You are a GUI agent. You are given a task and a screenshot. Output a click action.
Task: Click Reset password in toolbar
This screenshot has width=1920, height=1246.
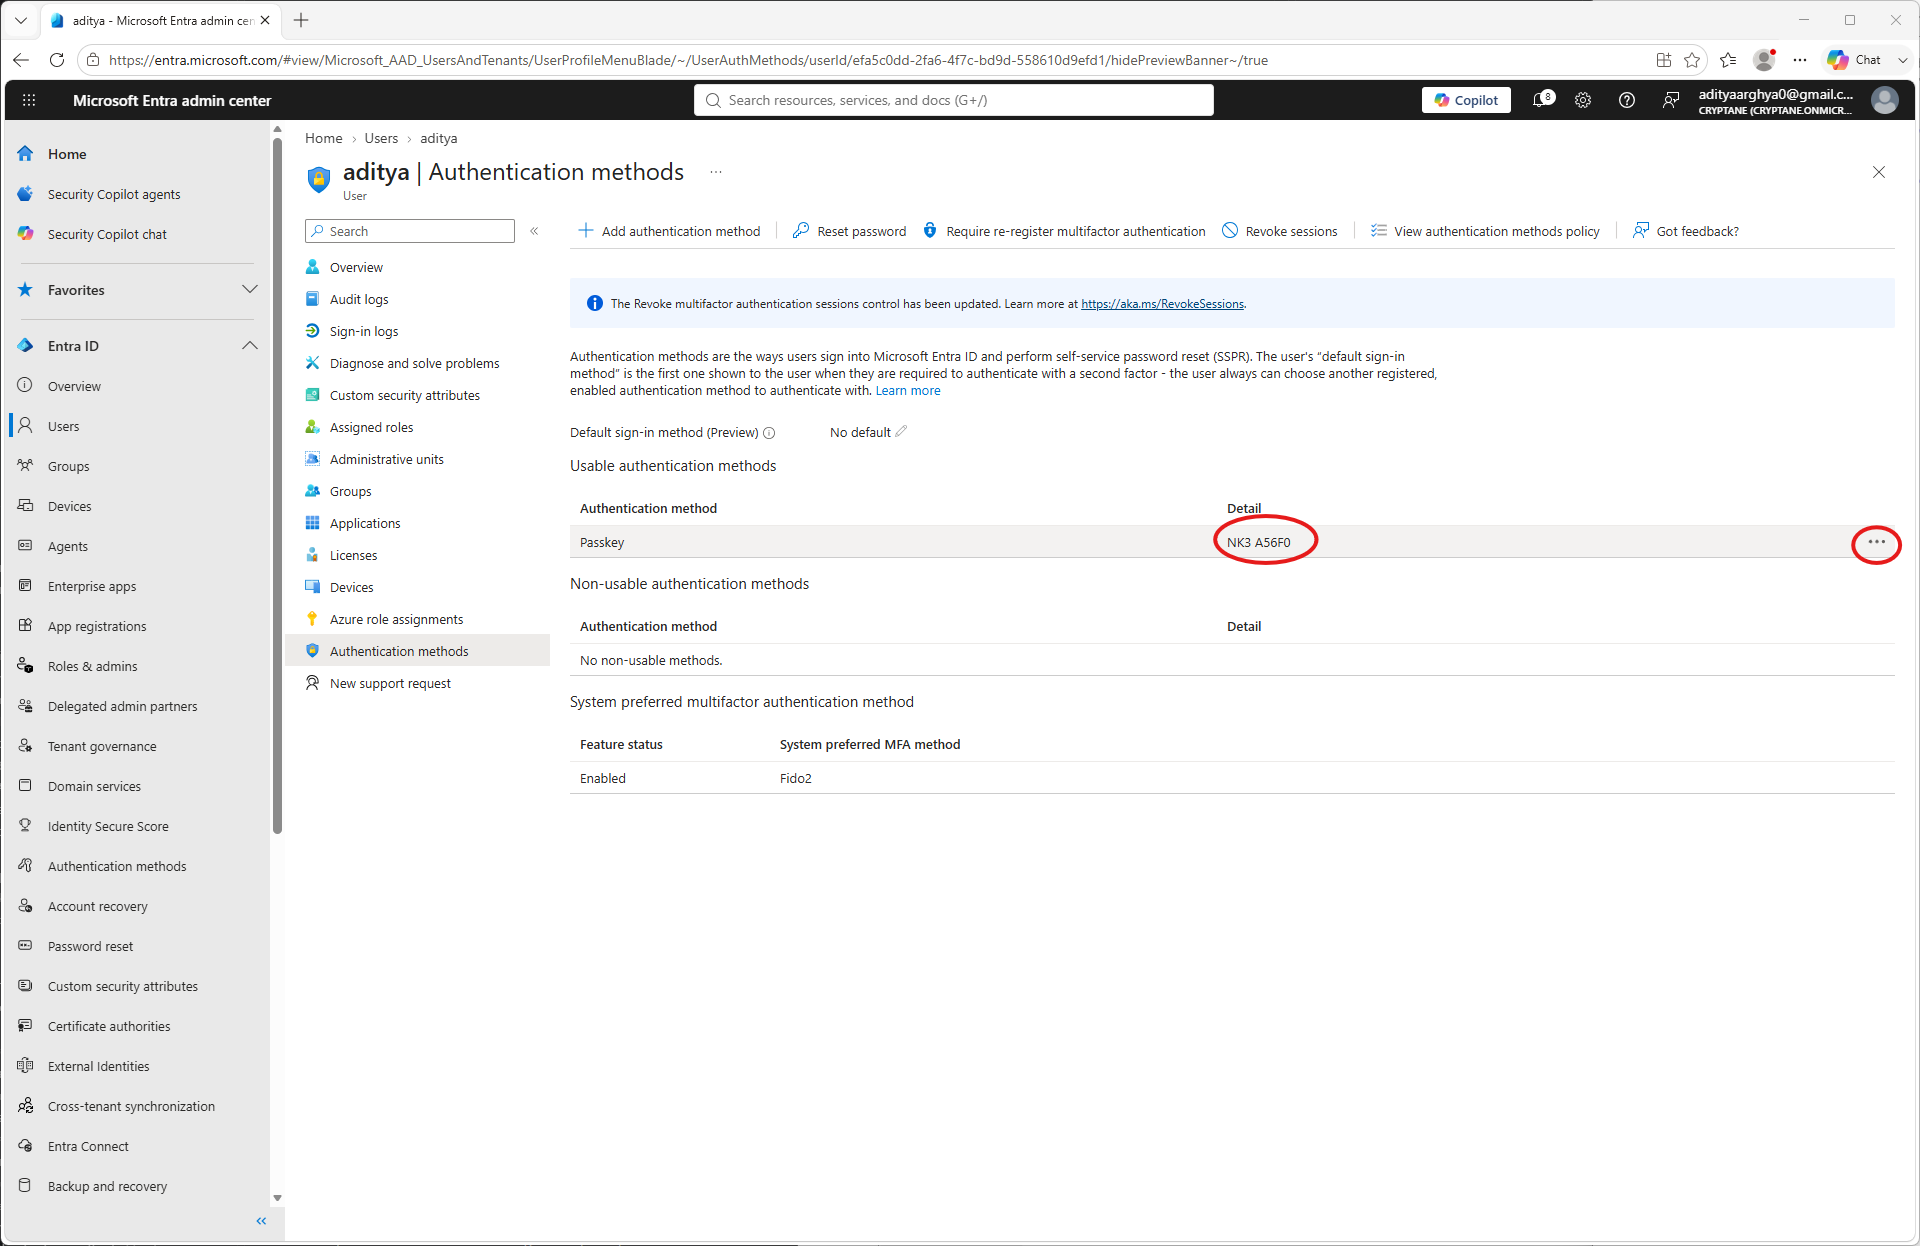[849, 231]
